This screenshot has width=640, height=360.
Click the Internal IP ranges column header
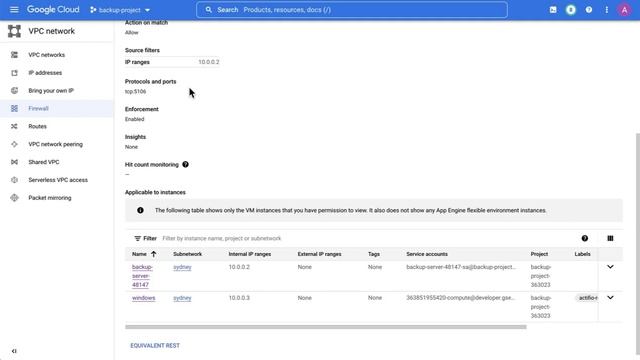(250, 254)
